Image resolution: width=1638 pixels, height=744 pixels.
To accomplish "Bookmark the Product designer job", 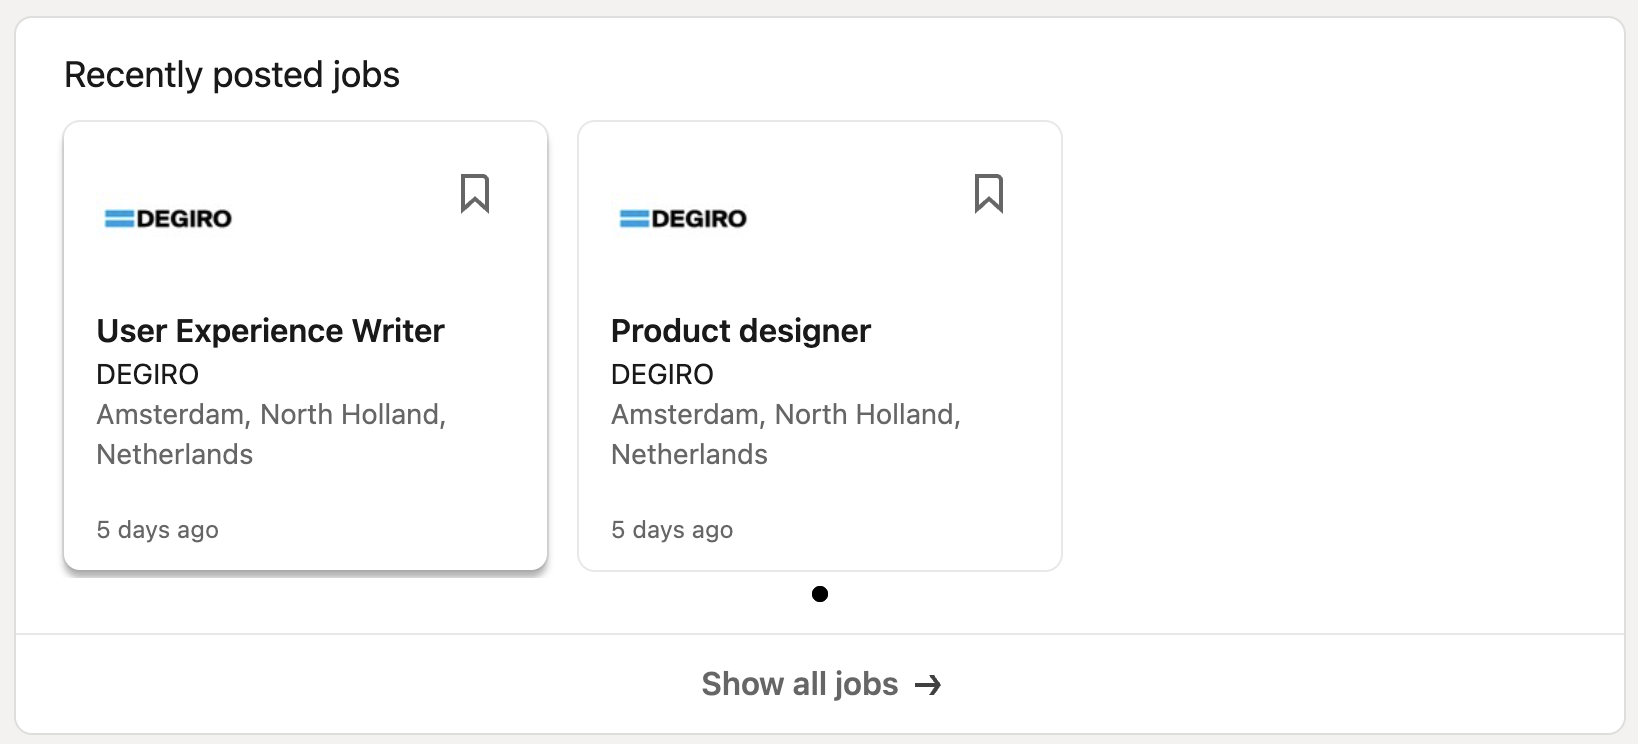I will click(989, 194).
